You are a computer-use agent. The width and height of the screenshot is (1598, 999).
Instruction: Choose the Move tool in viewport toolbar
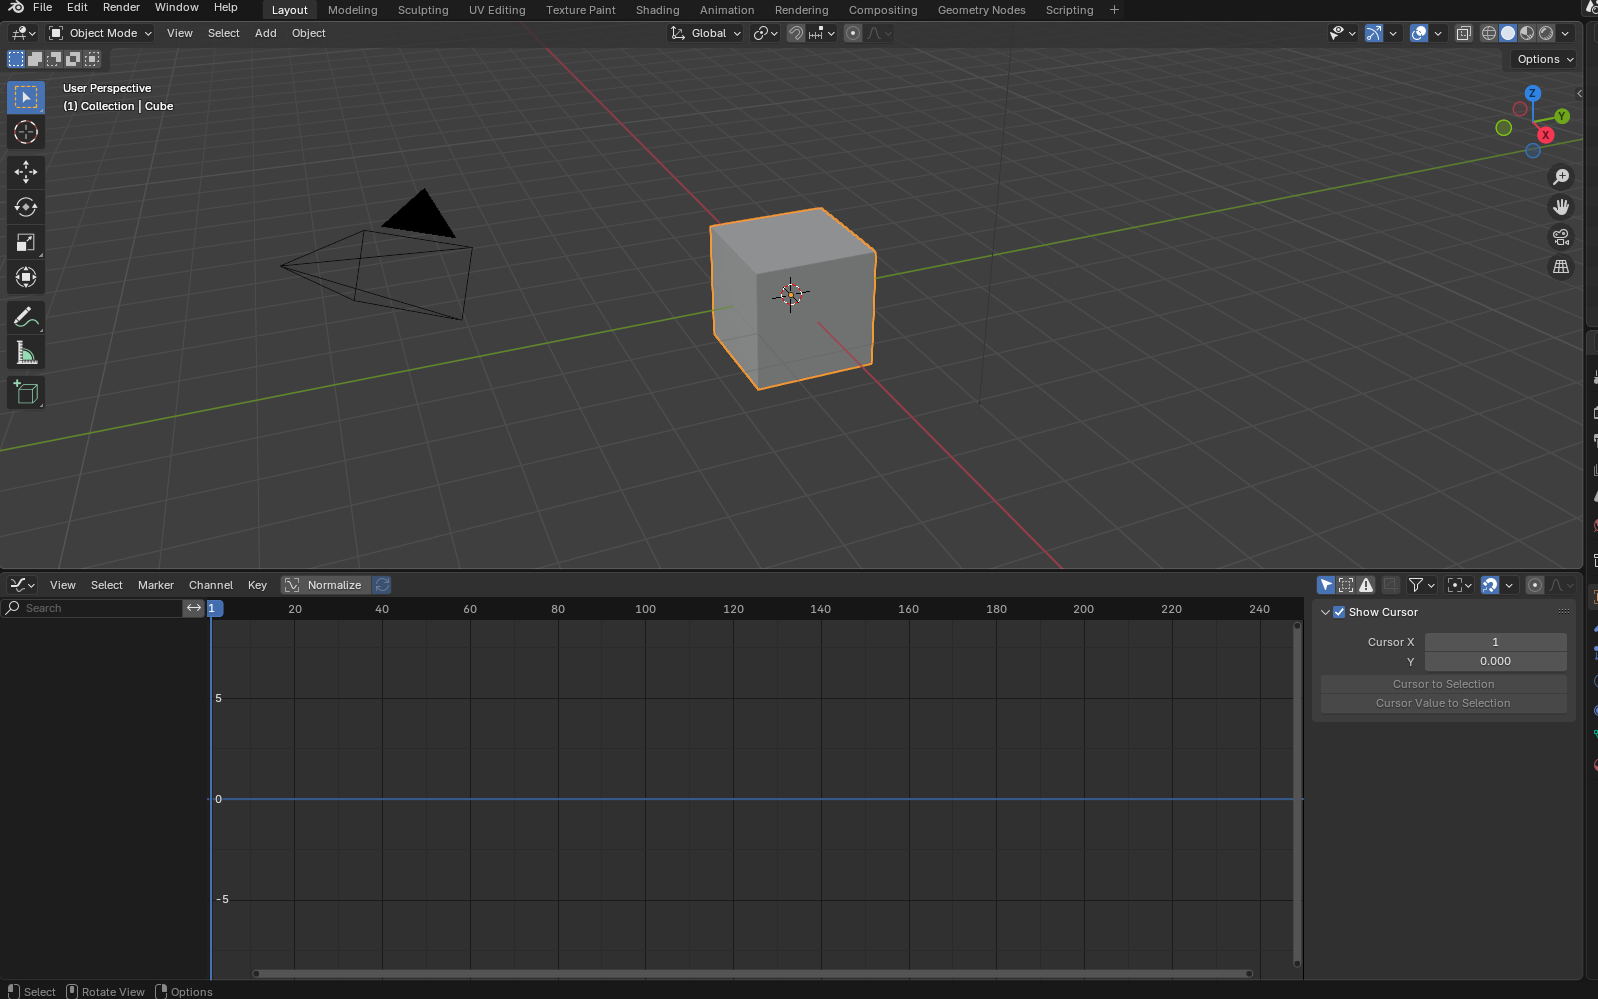point(26,172)
